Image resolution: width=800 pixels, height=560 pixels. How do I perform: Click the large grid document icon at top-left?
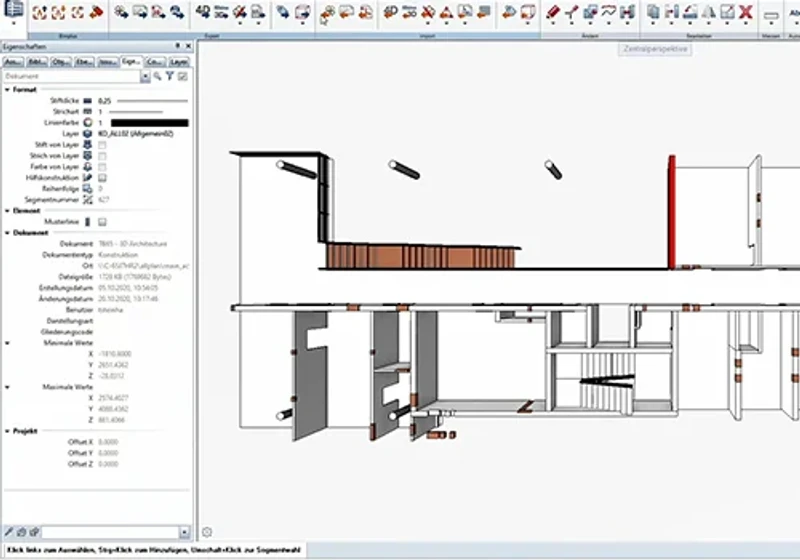click(14, 9)
